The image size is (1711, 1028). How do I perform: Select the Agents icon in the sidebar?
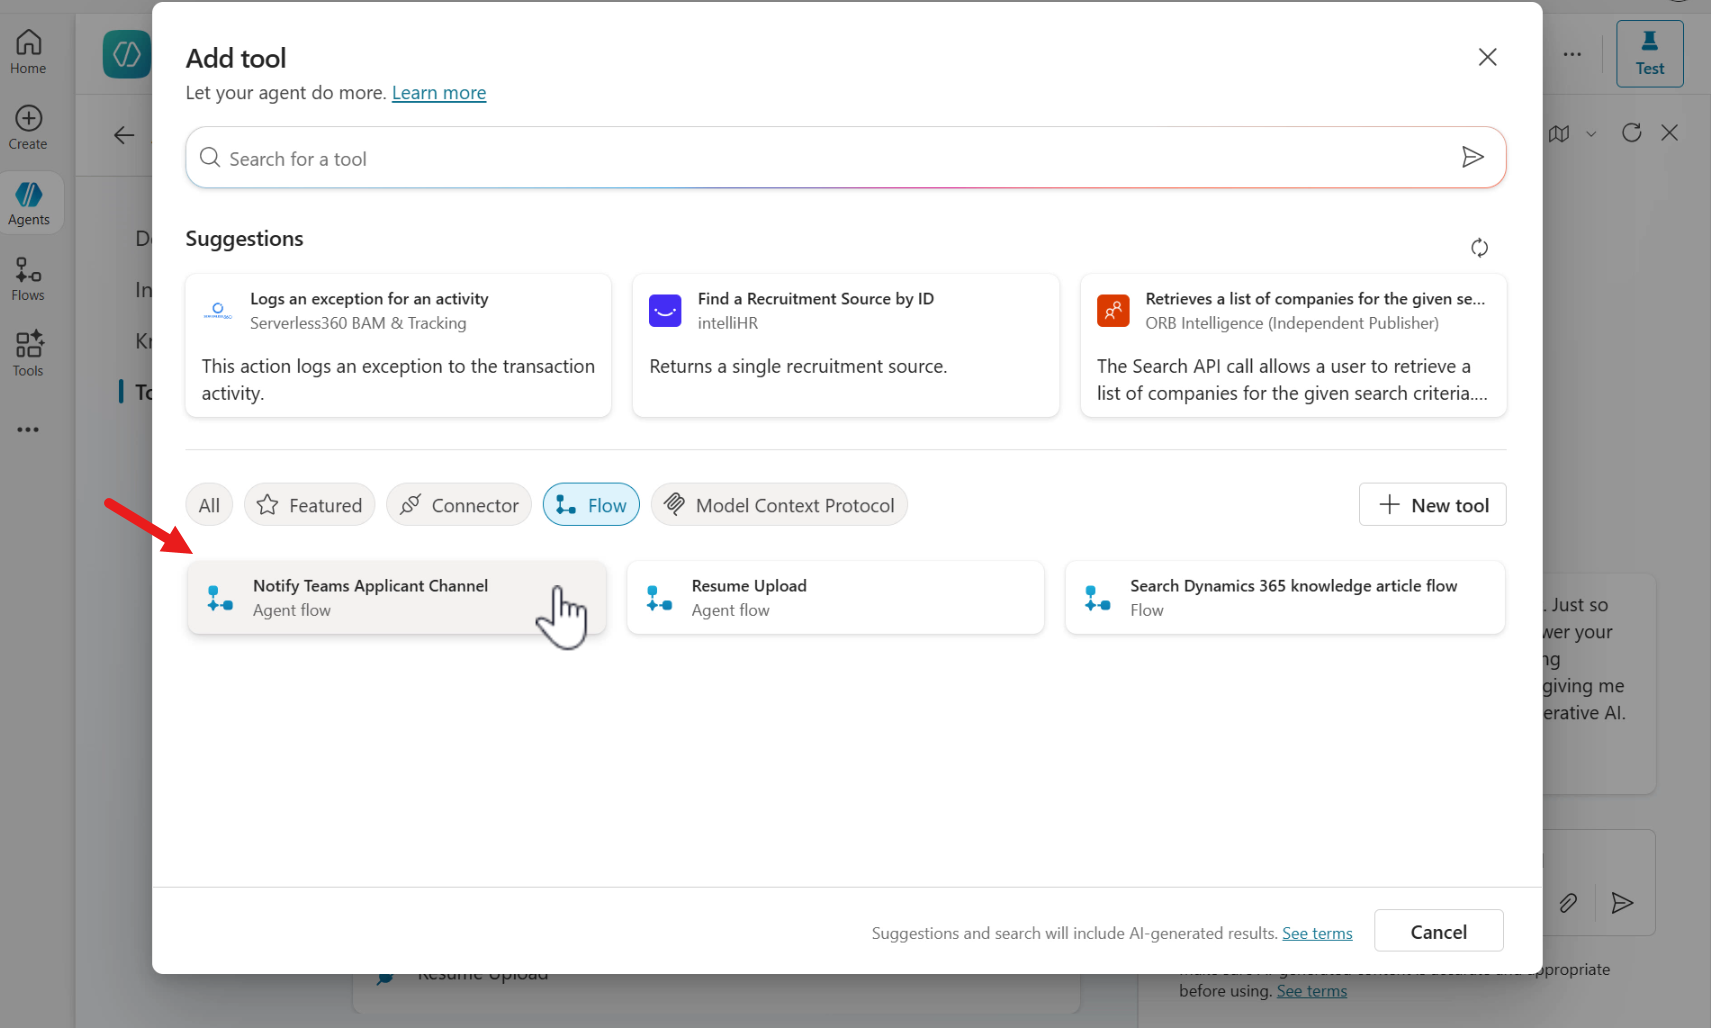[28, 203]
